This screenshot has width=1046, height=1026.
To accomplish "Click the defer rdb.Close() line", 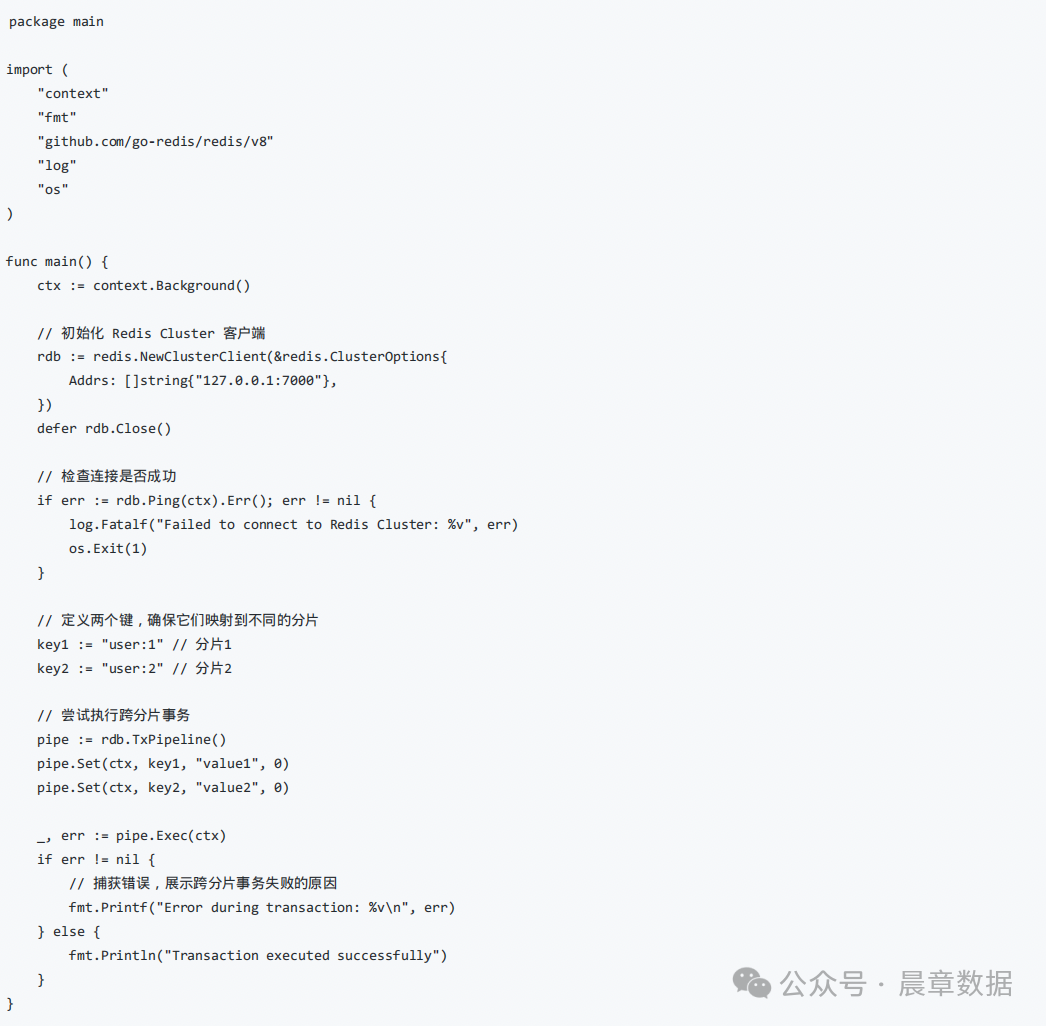I will tap(104, 428).
